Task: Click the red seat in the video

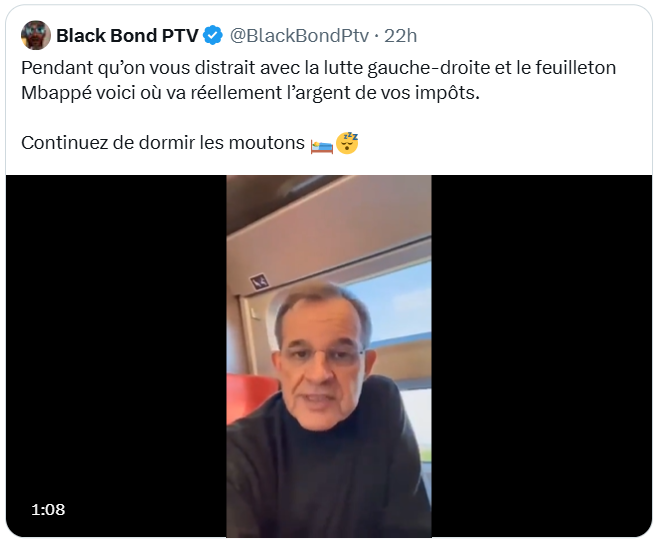Action: (250, 397)
